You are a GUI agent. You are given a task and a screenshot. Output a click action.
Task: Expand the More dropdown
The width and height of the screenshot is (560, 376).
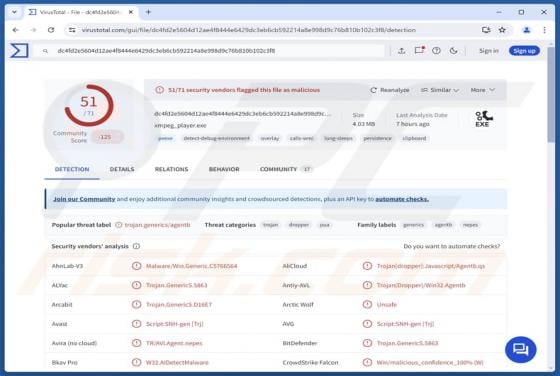482,90
